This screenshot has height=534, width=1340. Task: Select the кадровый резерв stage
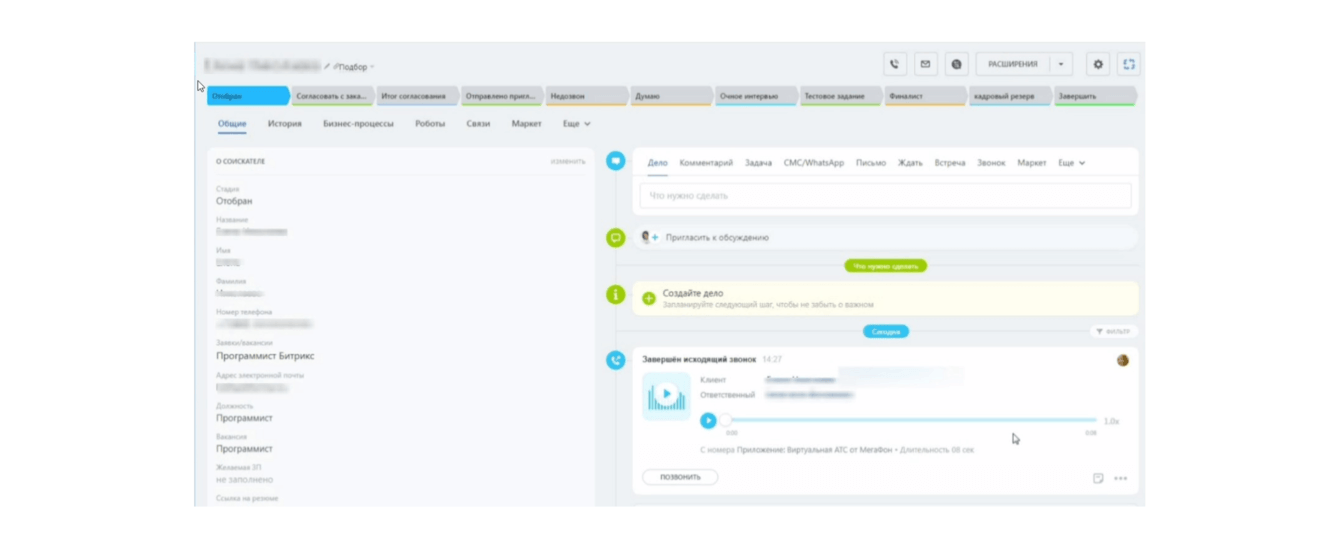(x=1010, y=97)
